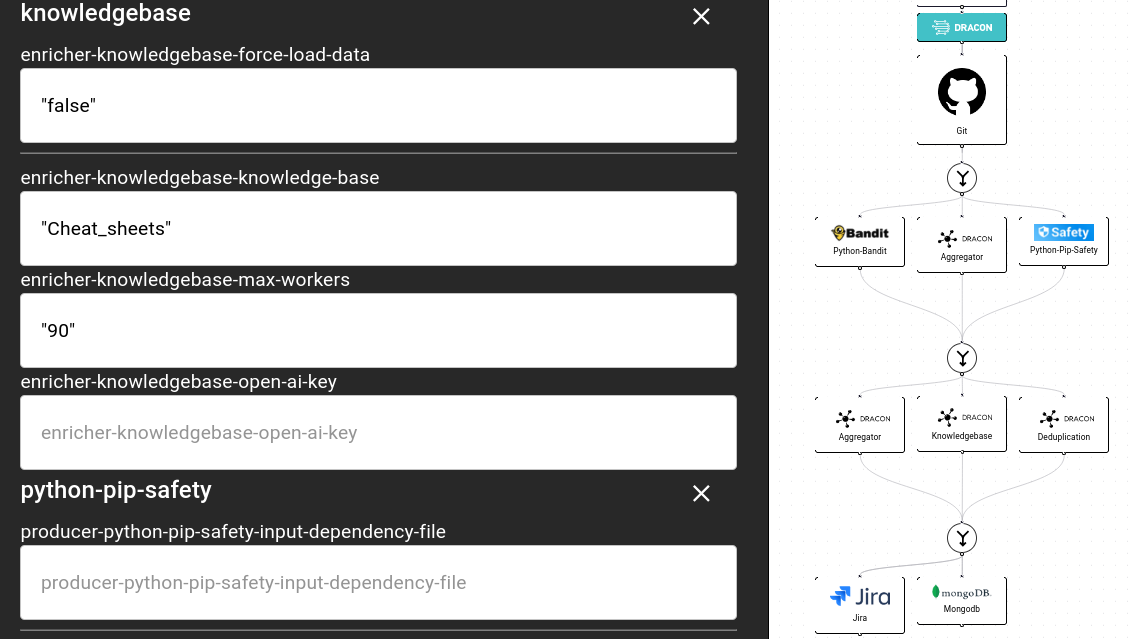Close the knowledgebase configuration section
Screen dimensions: 1132x639
[700, 17]
